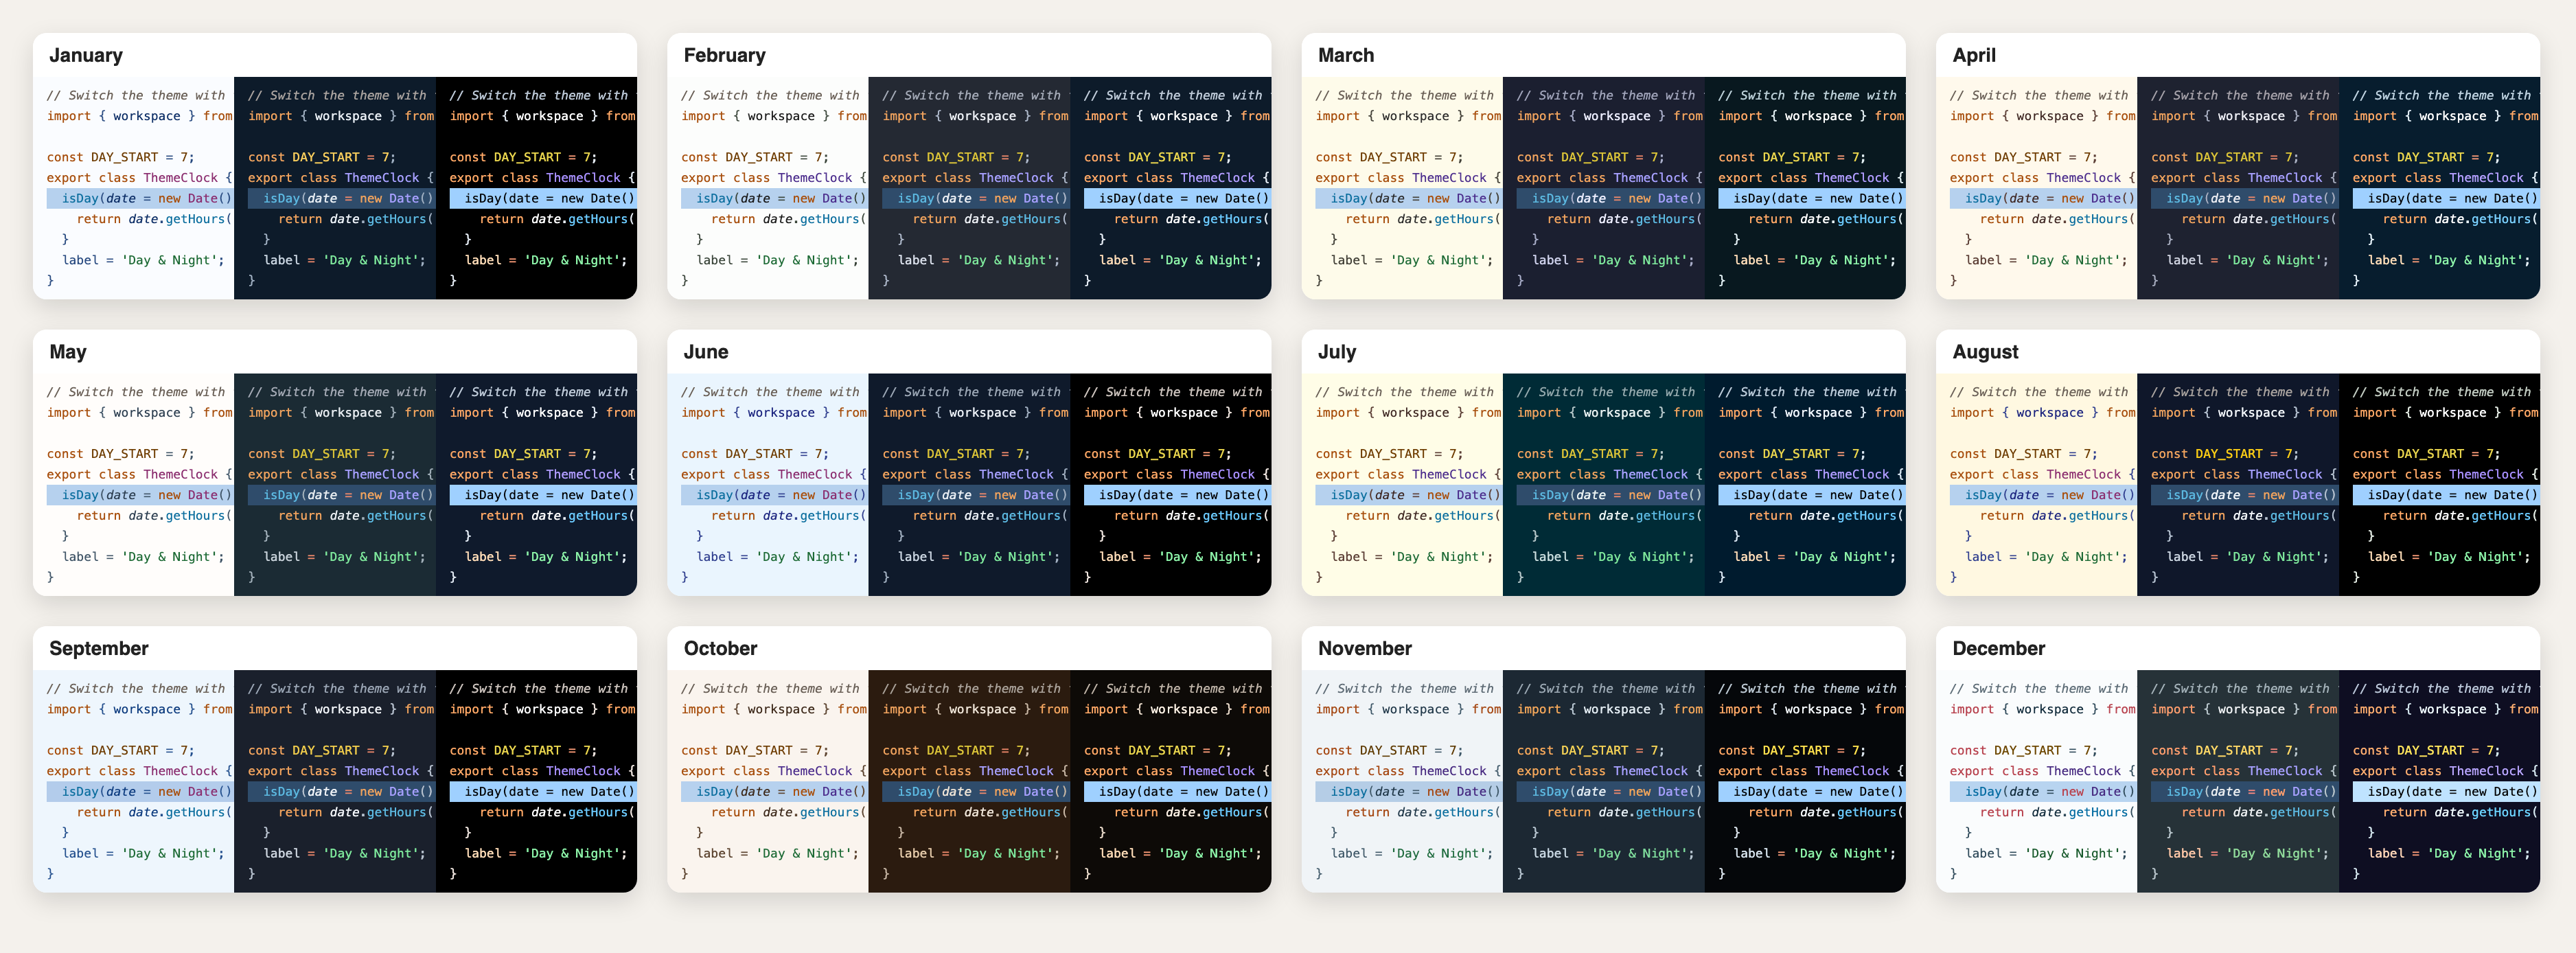Select the February heading

click(725, 56)
